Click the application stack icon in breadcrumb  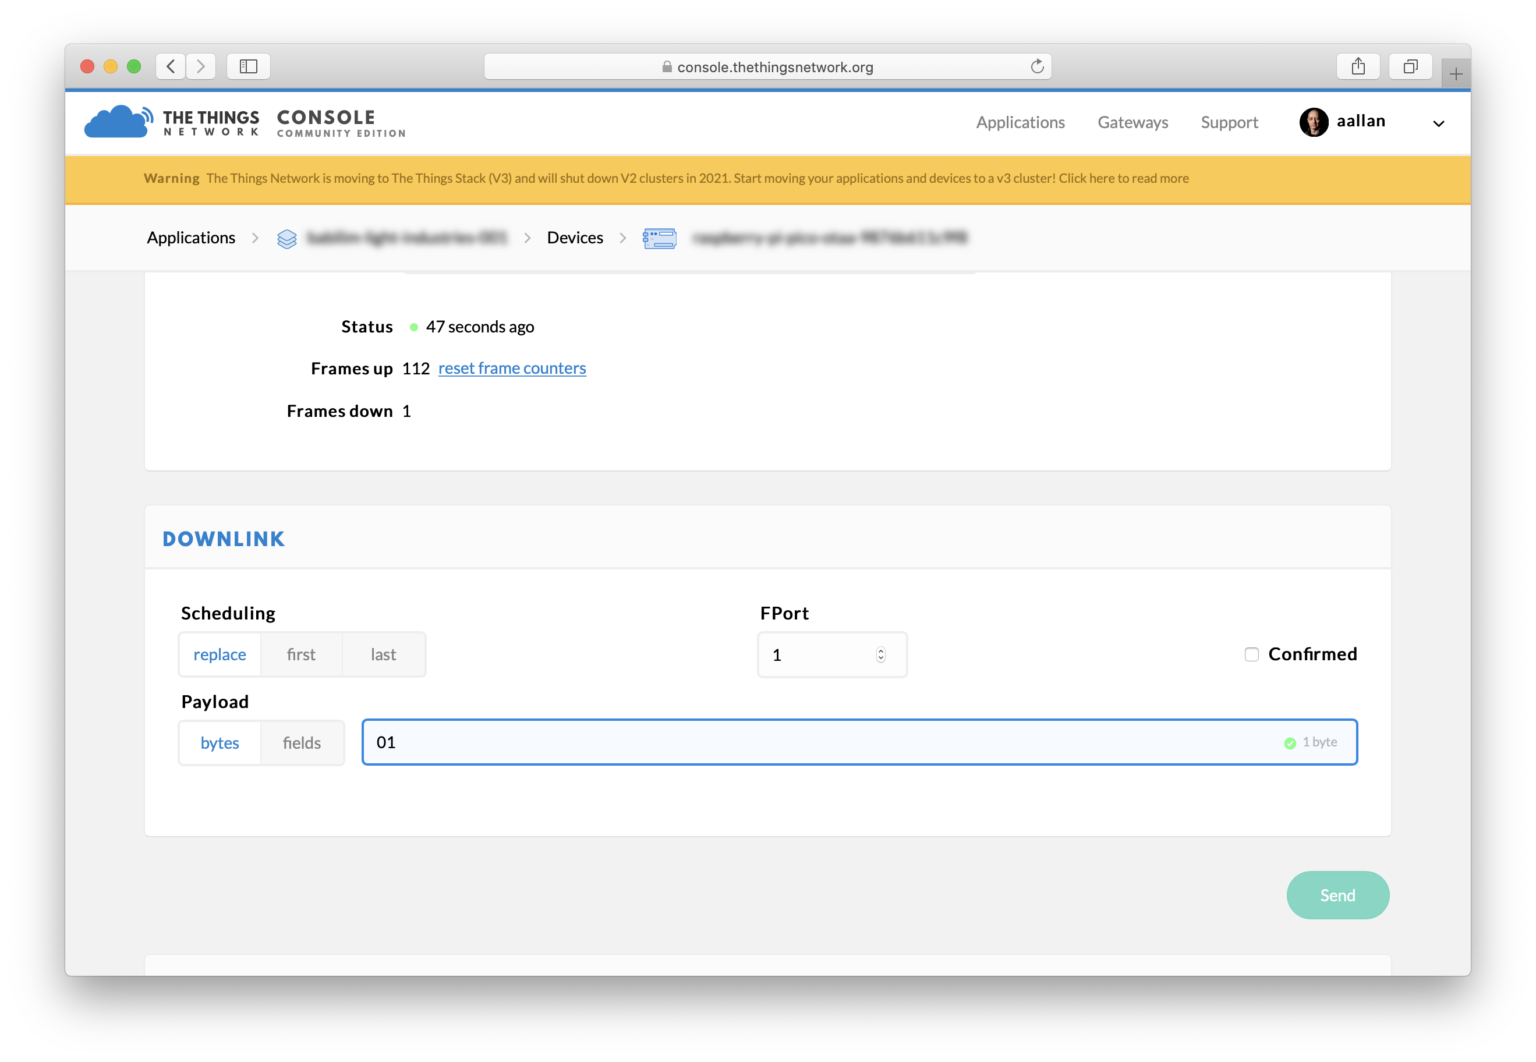point(287,238)
